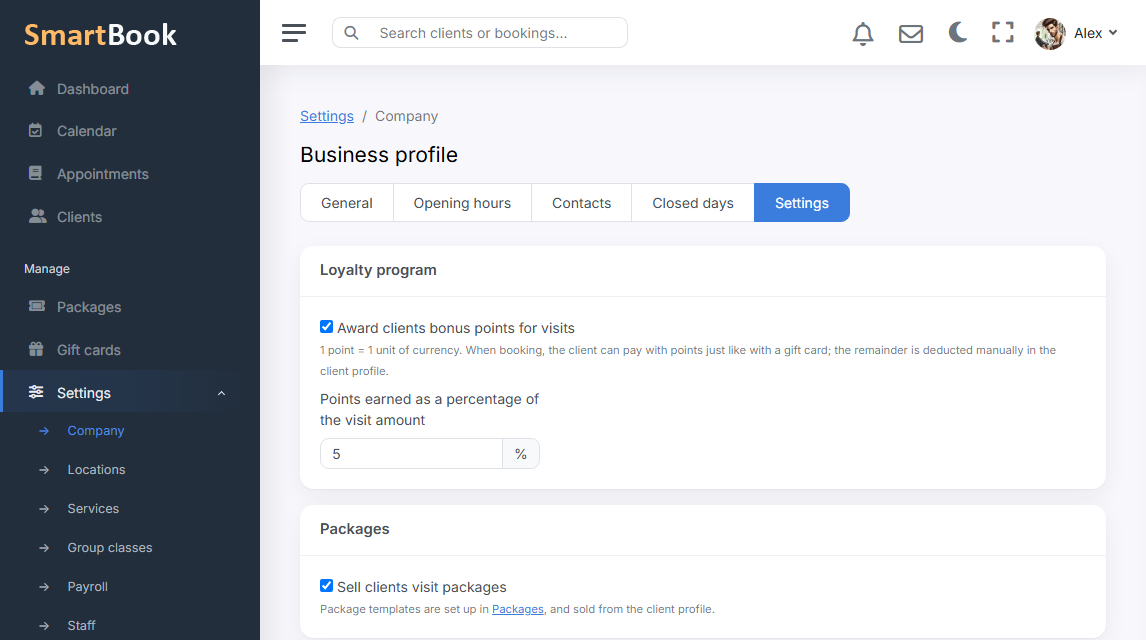The image size is (1146, 640).
Task: Toggle sidebar with hamburger menu icon
Action: 294,33
